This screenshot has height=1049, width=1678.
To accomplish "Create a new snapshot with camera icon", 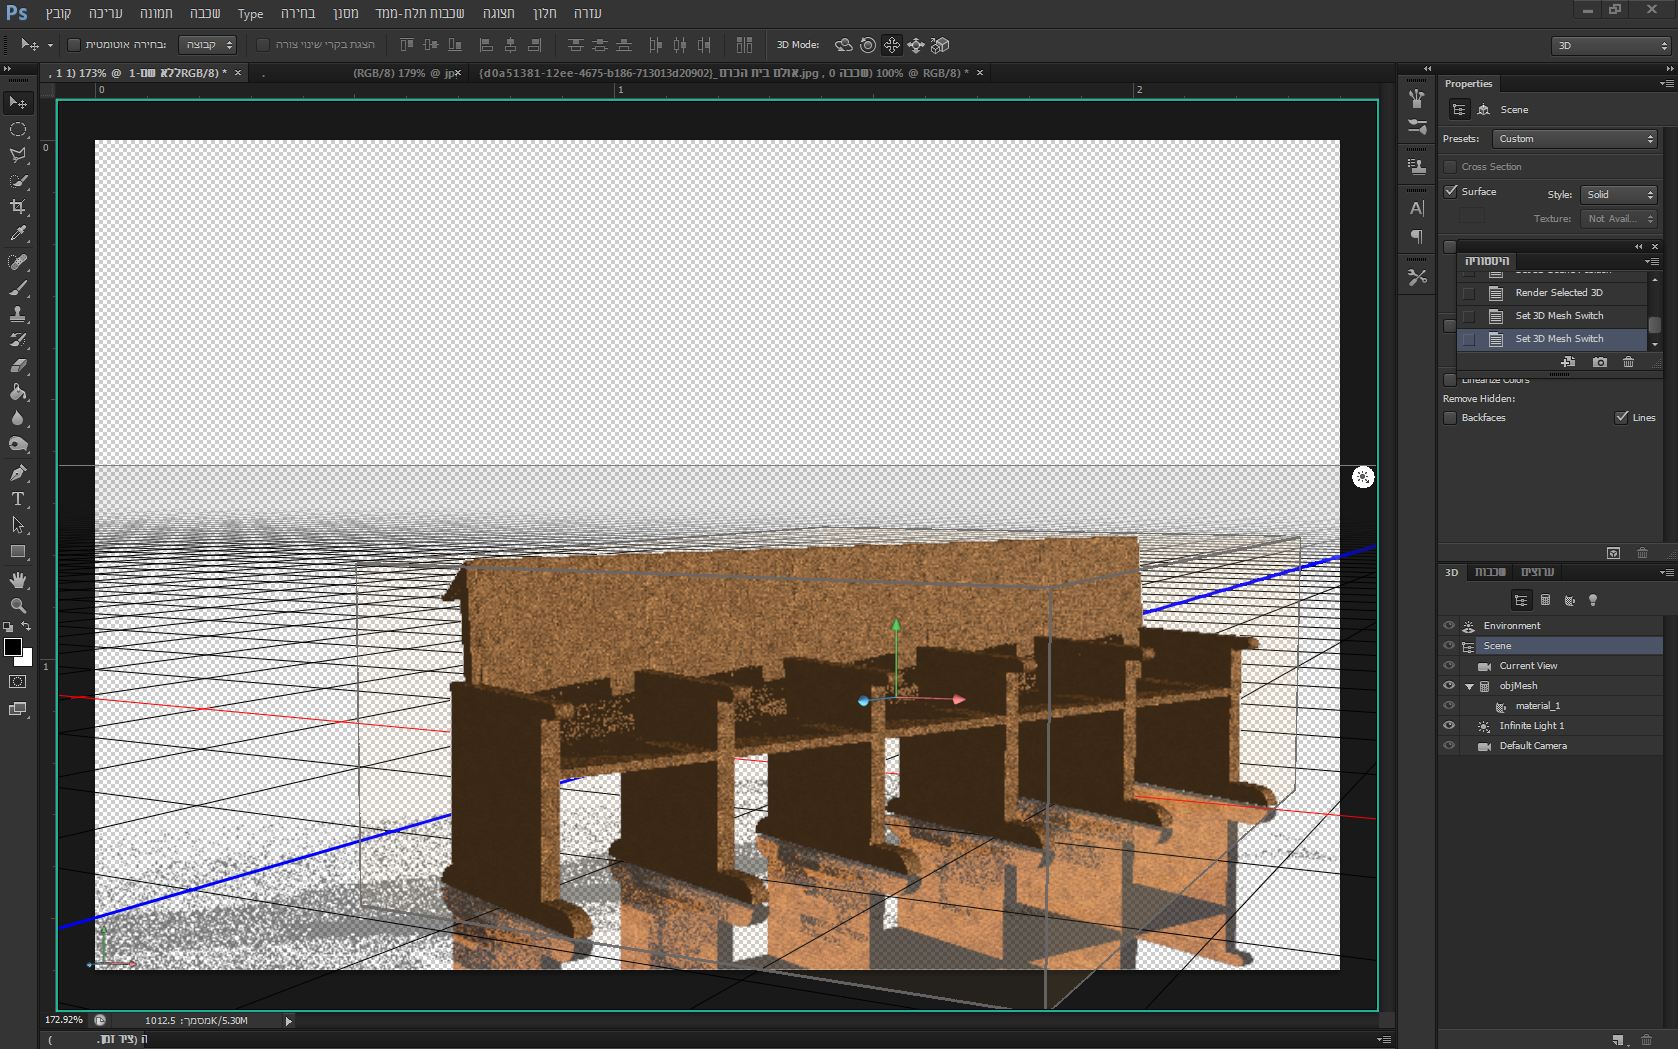I will (1600, 362).
